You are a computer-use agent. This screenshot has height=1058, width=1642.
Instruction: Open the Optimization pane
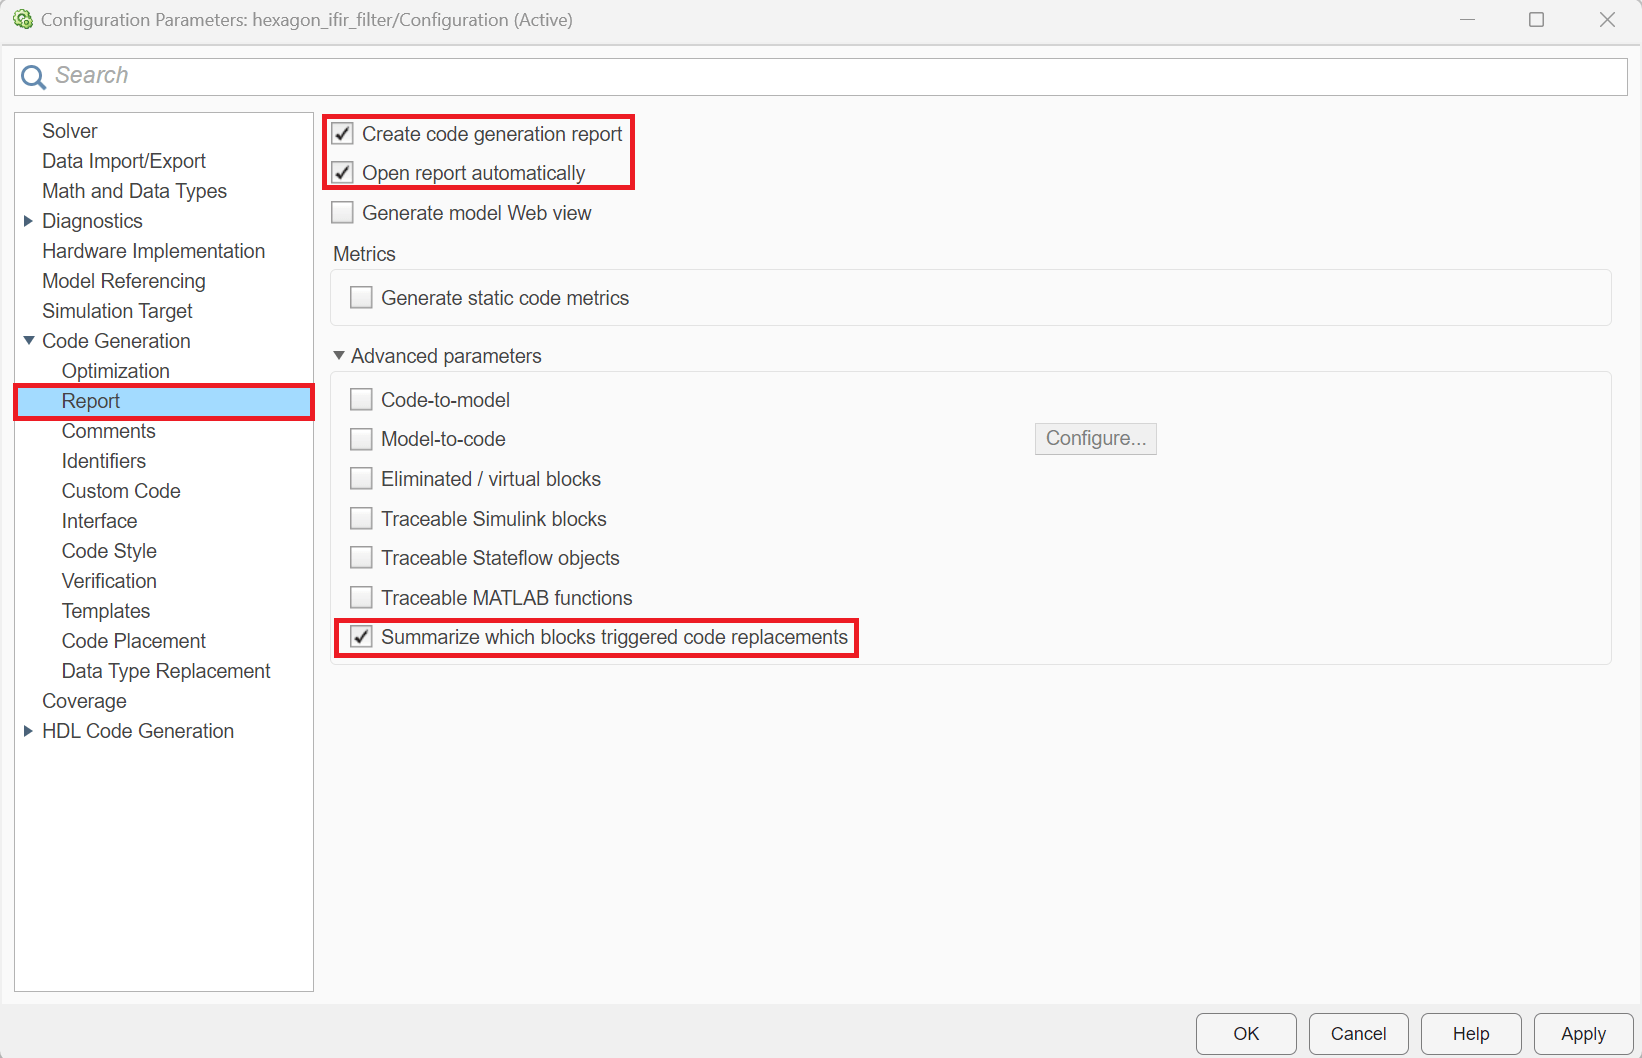coord(115,371)
